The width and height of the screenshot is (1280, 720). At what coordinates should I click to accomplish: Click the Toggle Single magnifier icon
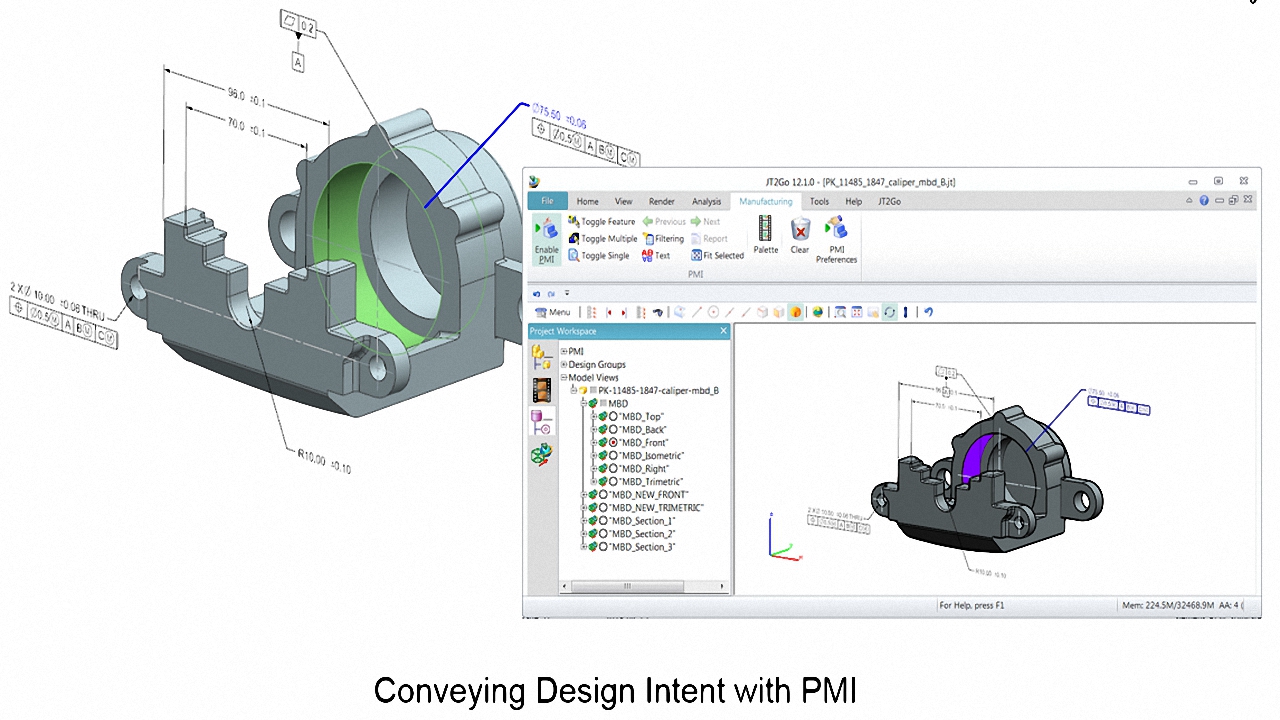click(574, 255)
